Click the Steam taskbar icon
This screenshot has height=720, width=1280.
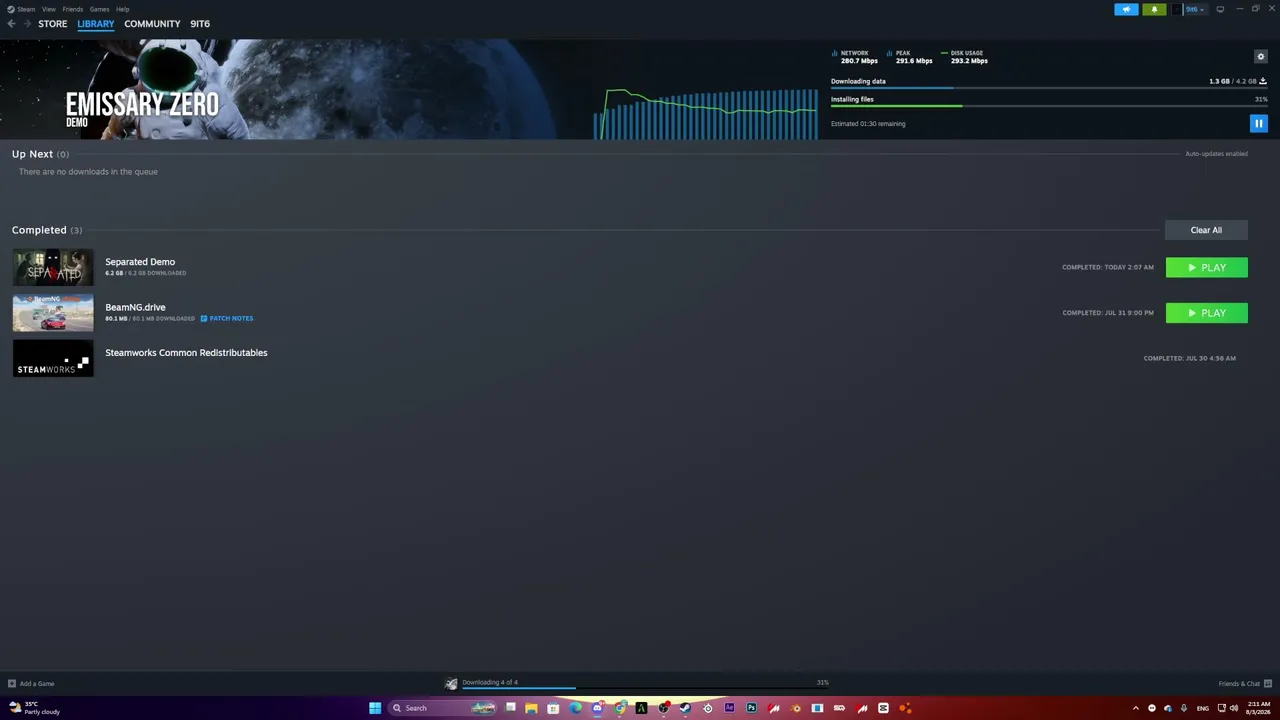point(685,708)
